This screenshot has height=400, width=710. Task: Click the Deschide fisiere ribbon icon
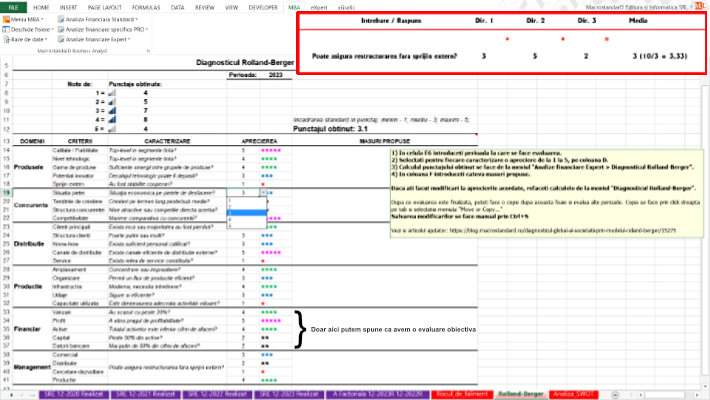point(28,29)
